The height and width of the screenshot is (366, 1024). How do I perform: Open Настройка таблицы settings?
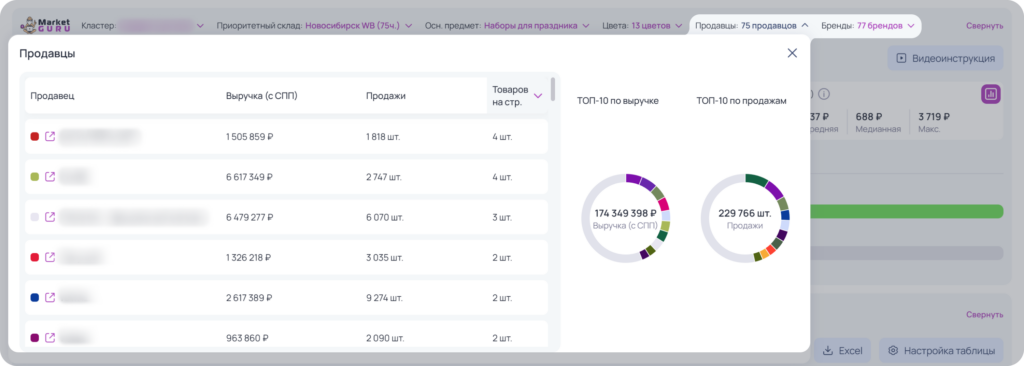(x=941, y=350)
